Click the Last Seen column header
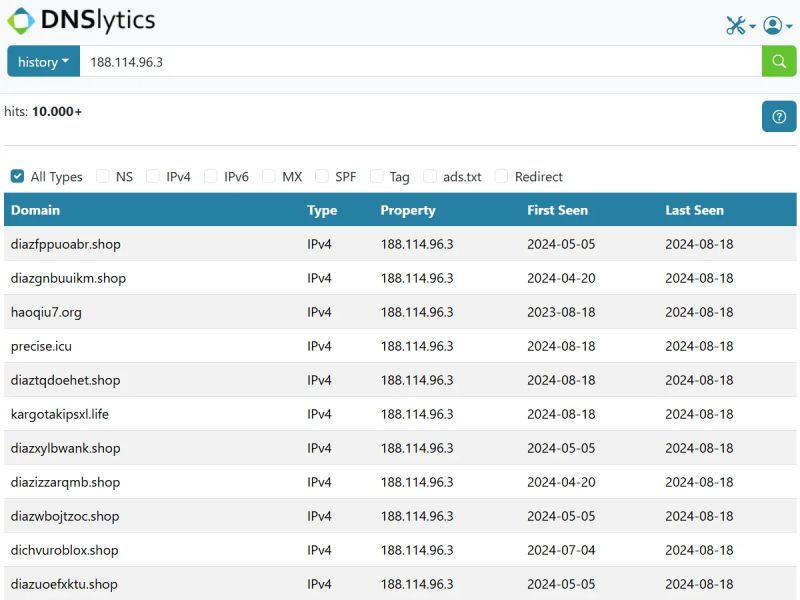 click(694, 210)
